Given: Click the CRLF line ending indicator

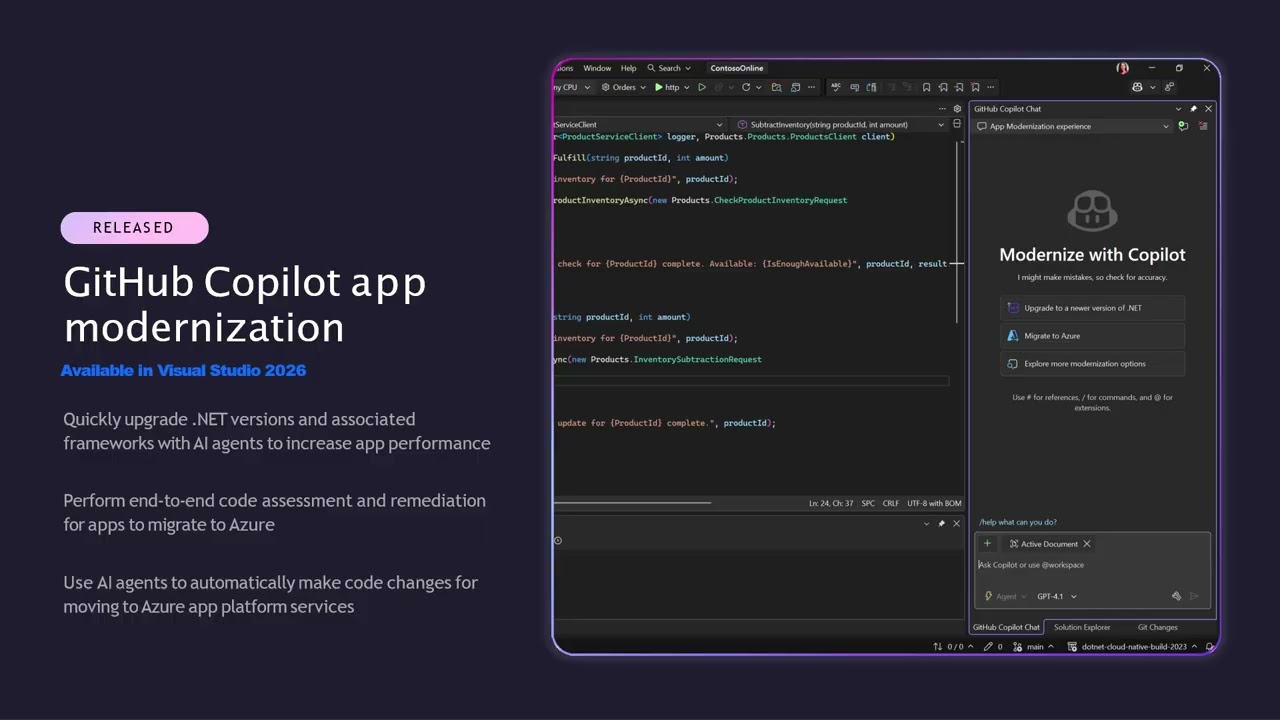Looking at the screenshot, I should click(890, 503).
